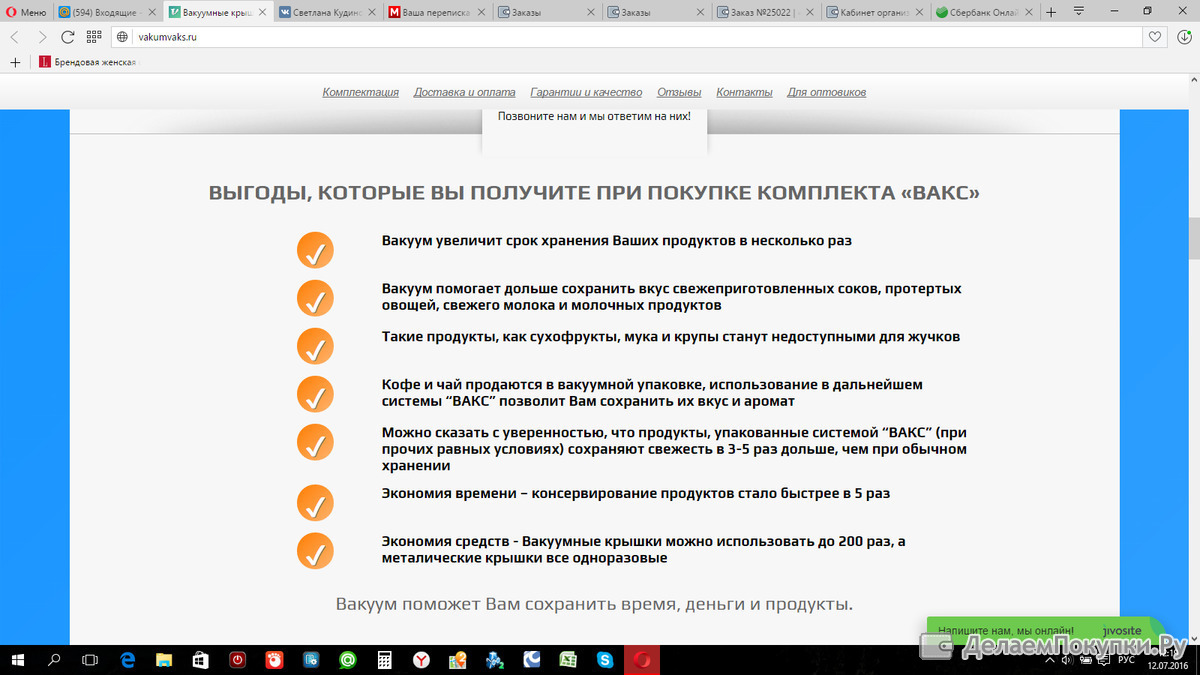Close the Вакуумные крышки tab

pyautogui.click(x=261, y=13)
